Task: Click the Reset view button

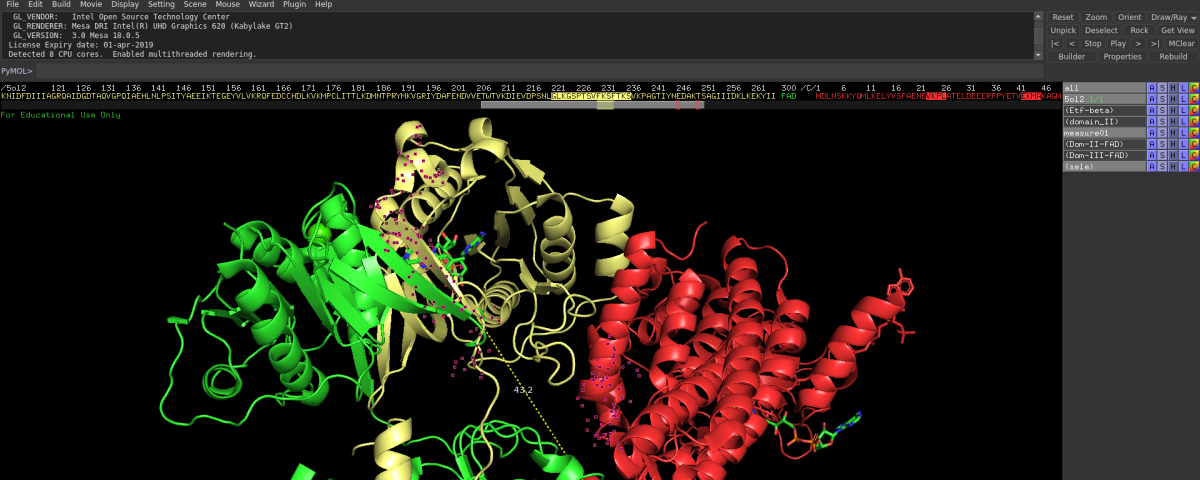Action: 1063,17
